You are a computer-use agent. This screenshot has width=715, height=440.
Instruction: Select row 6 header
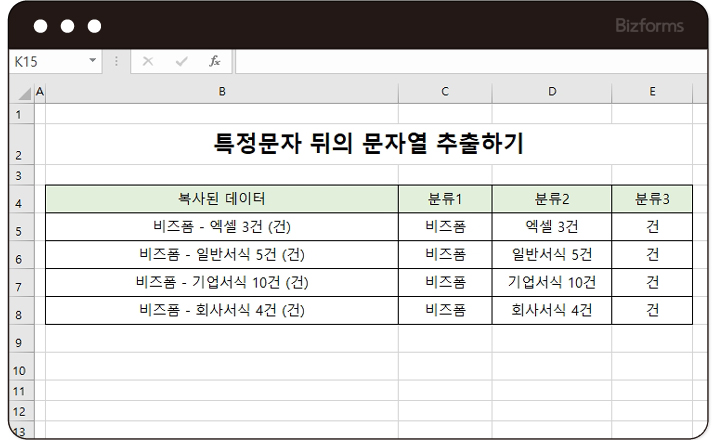point(21,254)
